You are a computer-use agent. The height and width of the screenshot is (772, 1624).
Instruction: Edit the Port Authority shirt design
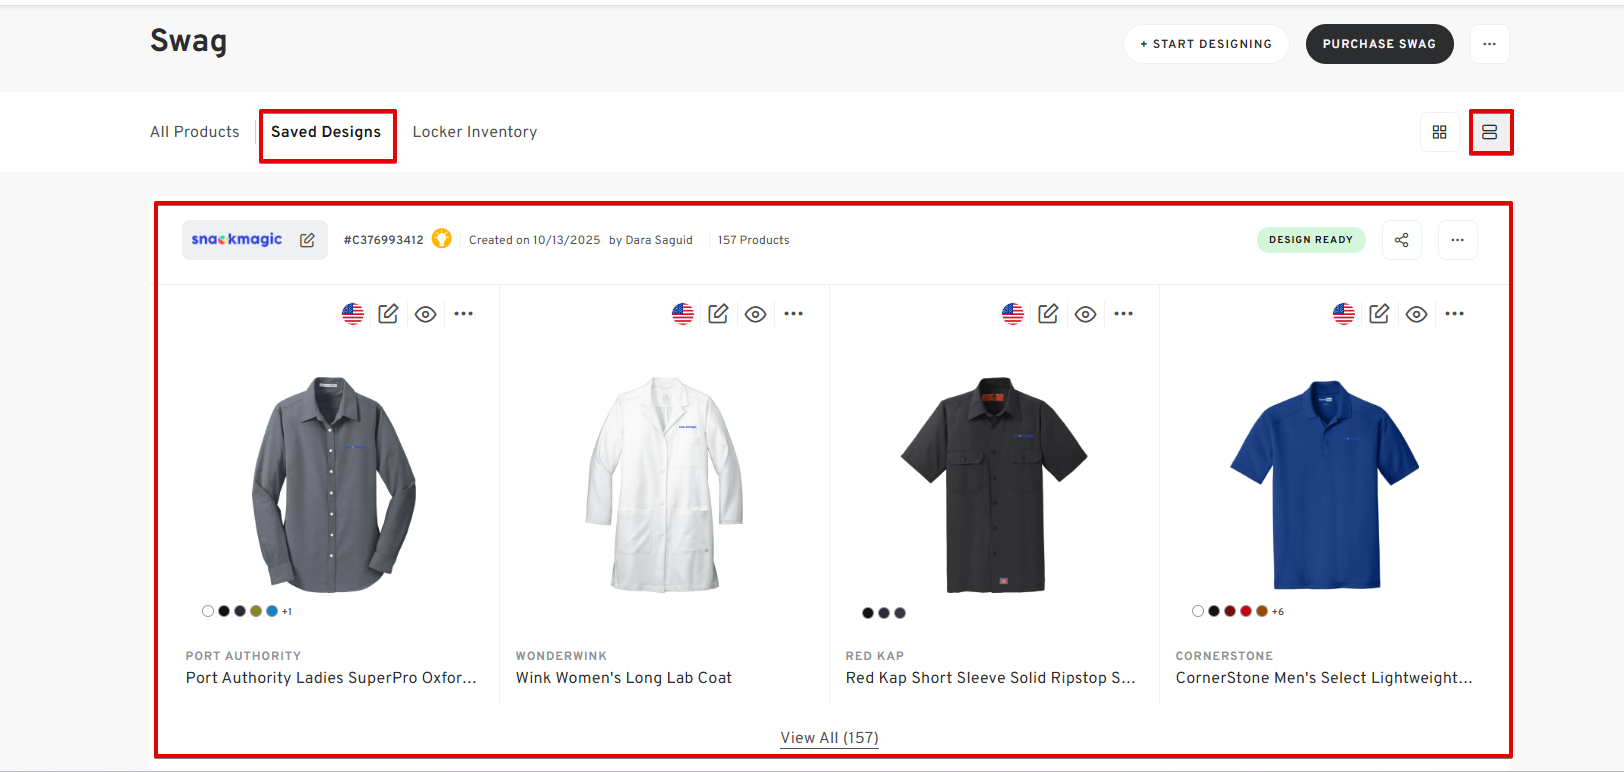coord(388,314)
